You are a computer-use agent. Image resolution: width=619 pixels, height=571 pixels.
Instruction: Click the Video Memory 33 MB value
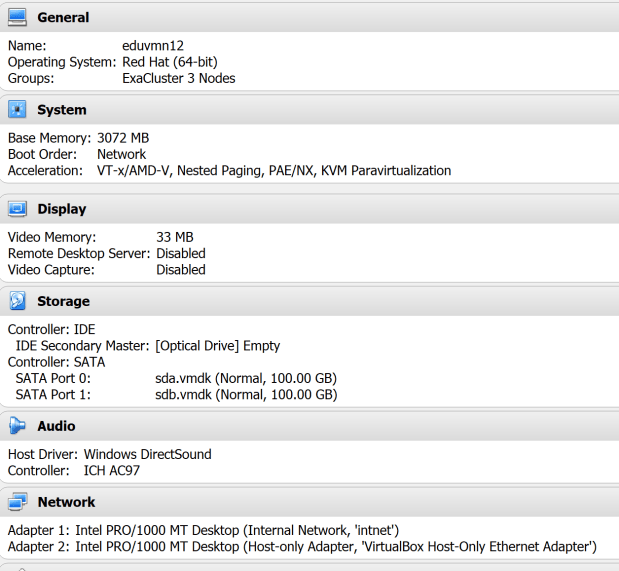(x=175, y=237)
